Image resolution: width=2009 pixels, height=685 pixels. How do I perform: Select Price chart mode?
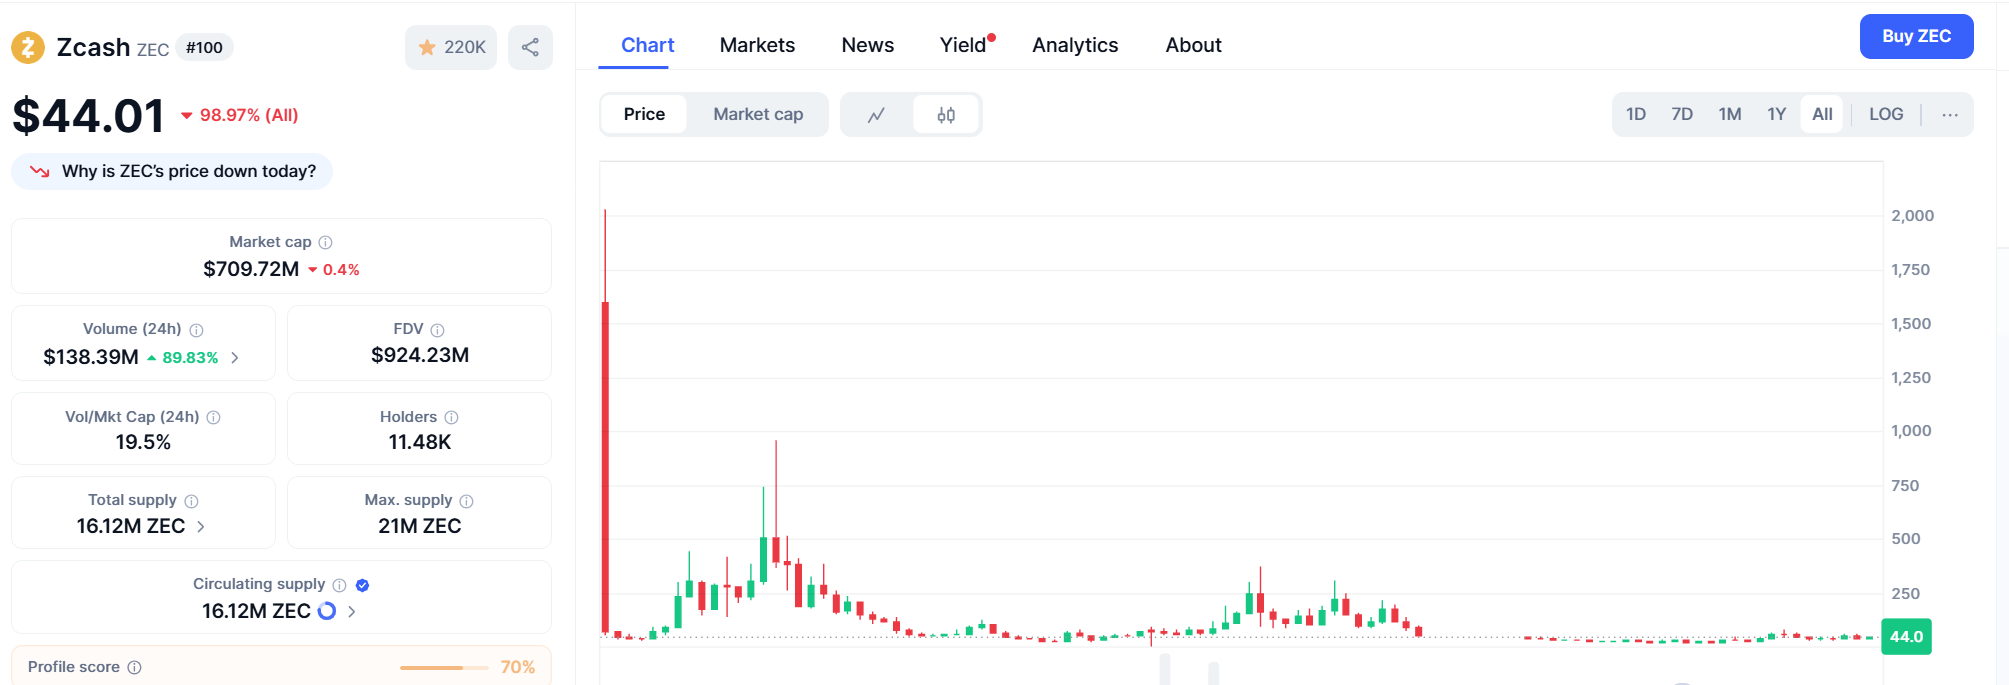pos(644,114)
